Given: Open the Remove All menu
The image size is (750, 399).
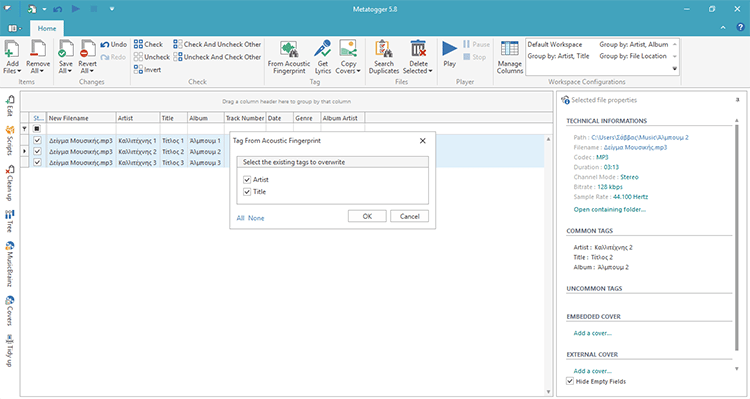Looking at the screenshot, I should [x=38, y=57].
